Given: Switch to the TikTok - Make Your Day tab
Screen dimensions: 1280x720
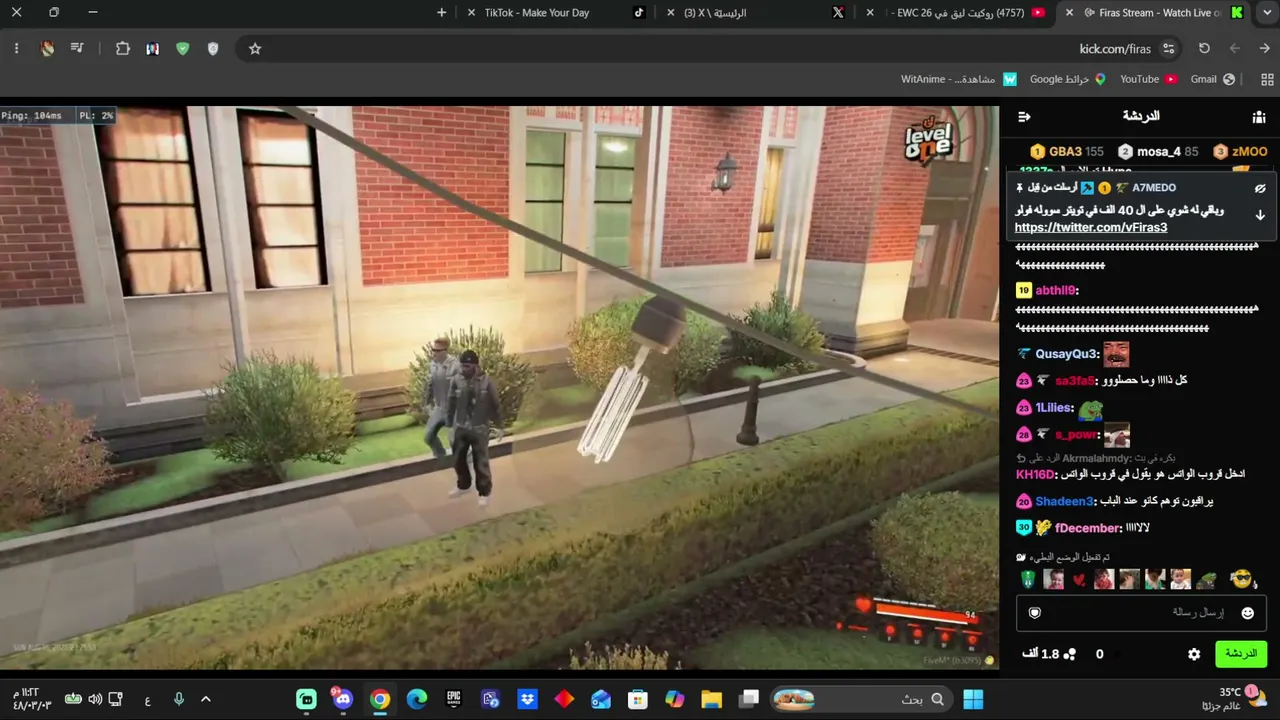Looking at the screenshot, I should click(x=556, y=13).
